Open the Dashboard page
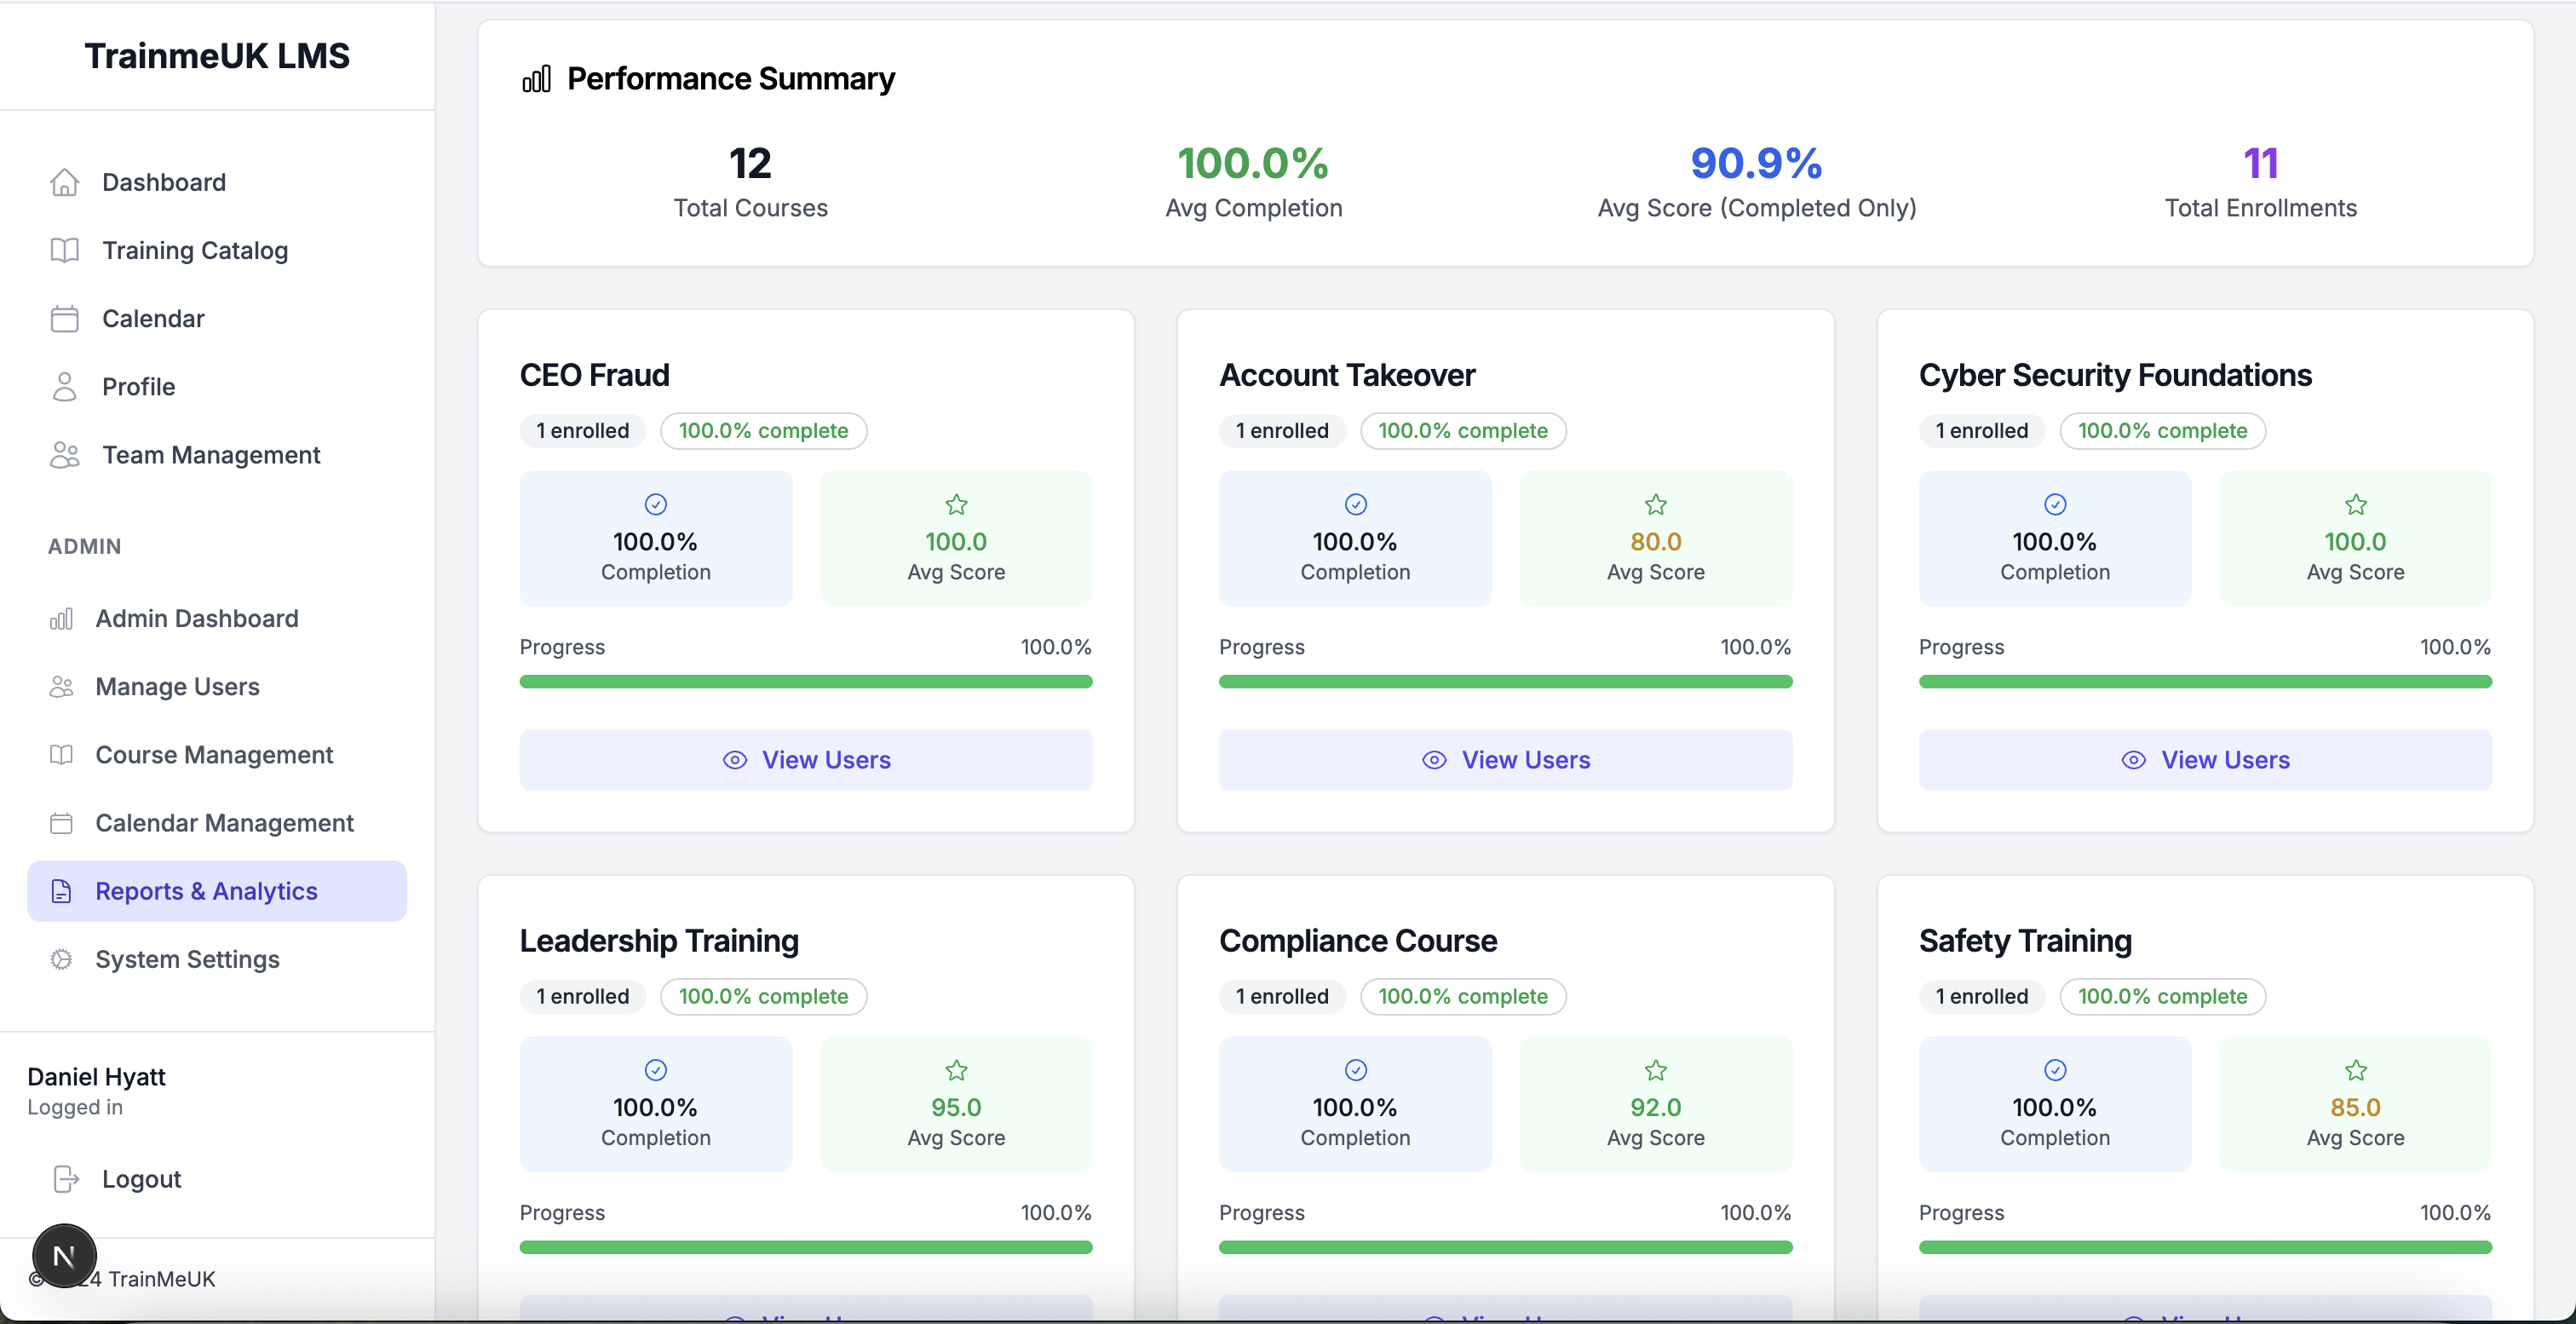The width and height of the screenshot is (2576, 1324). [x=217, y=183]
